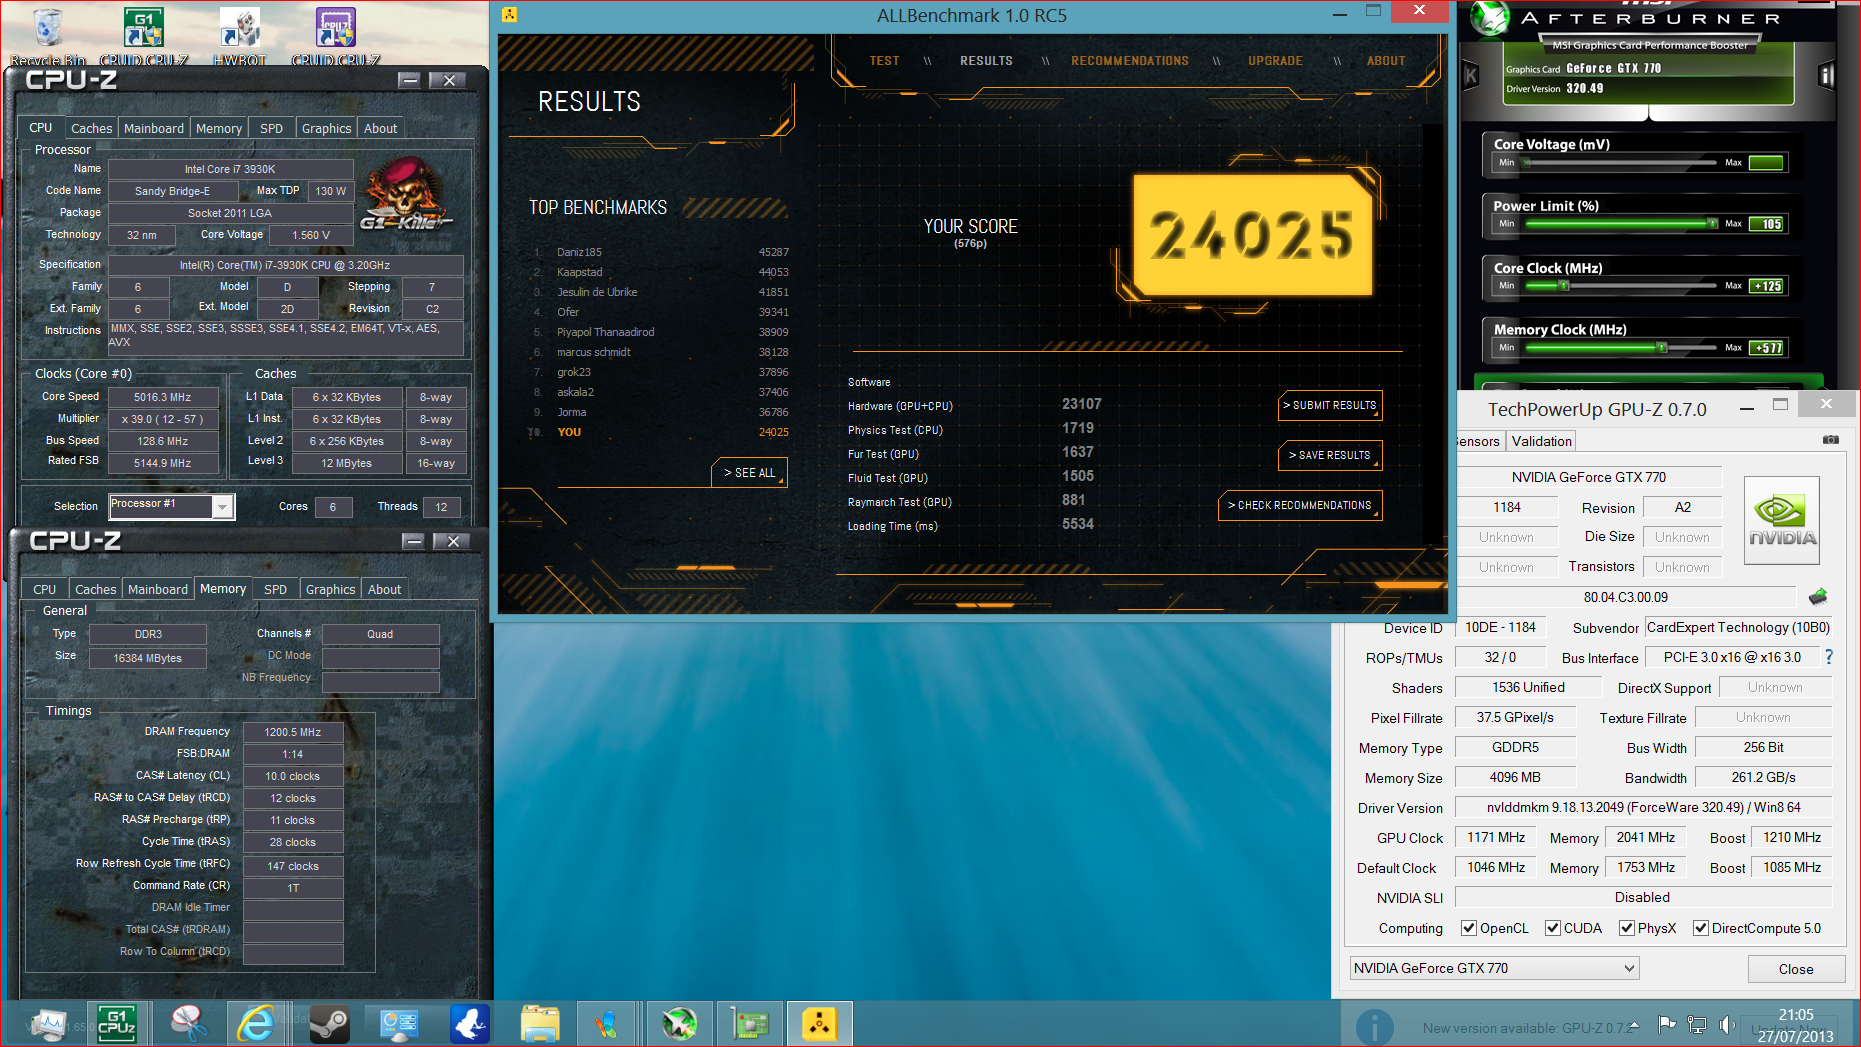This screenshot has height=1047, width=1861.
Task: Click the Core Clock value field showing +125
Action: [1766, 286]
